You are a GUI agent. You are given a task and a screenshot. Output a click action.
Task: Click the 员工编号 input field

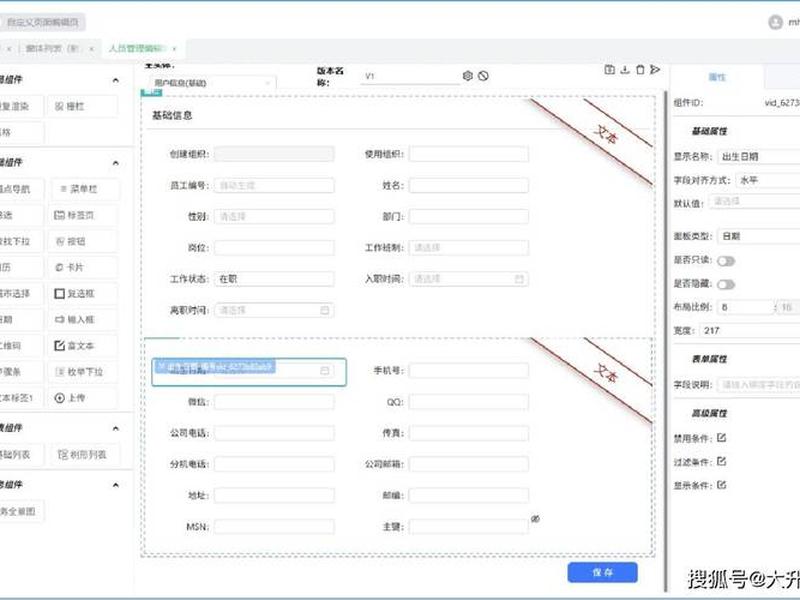point(274,185)
